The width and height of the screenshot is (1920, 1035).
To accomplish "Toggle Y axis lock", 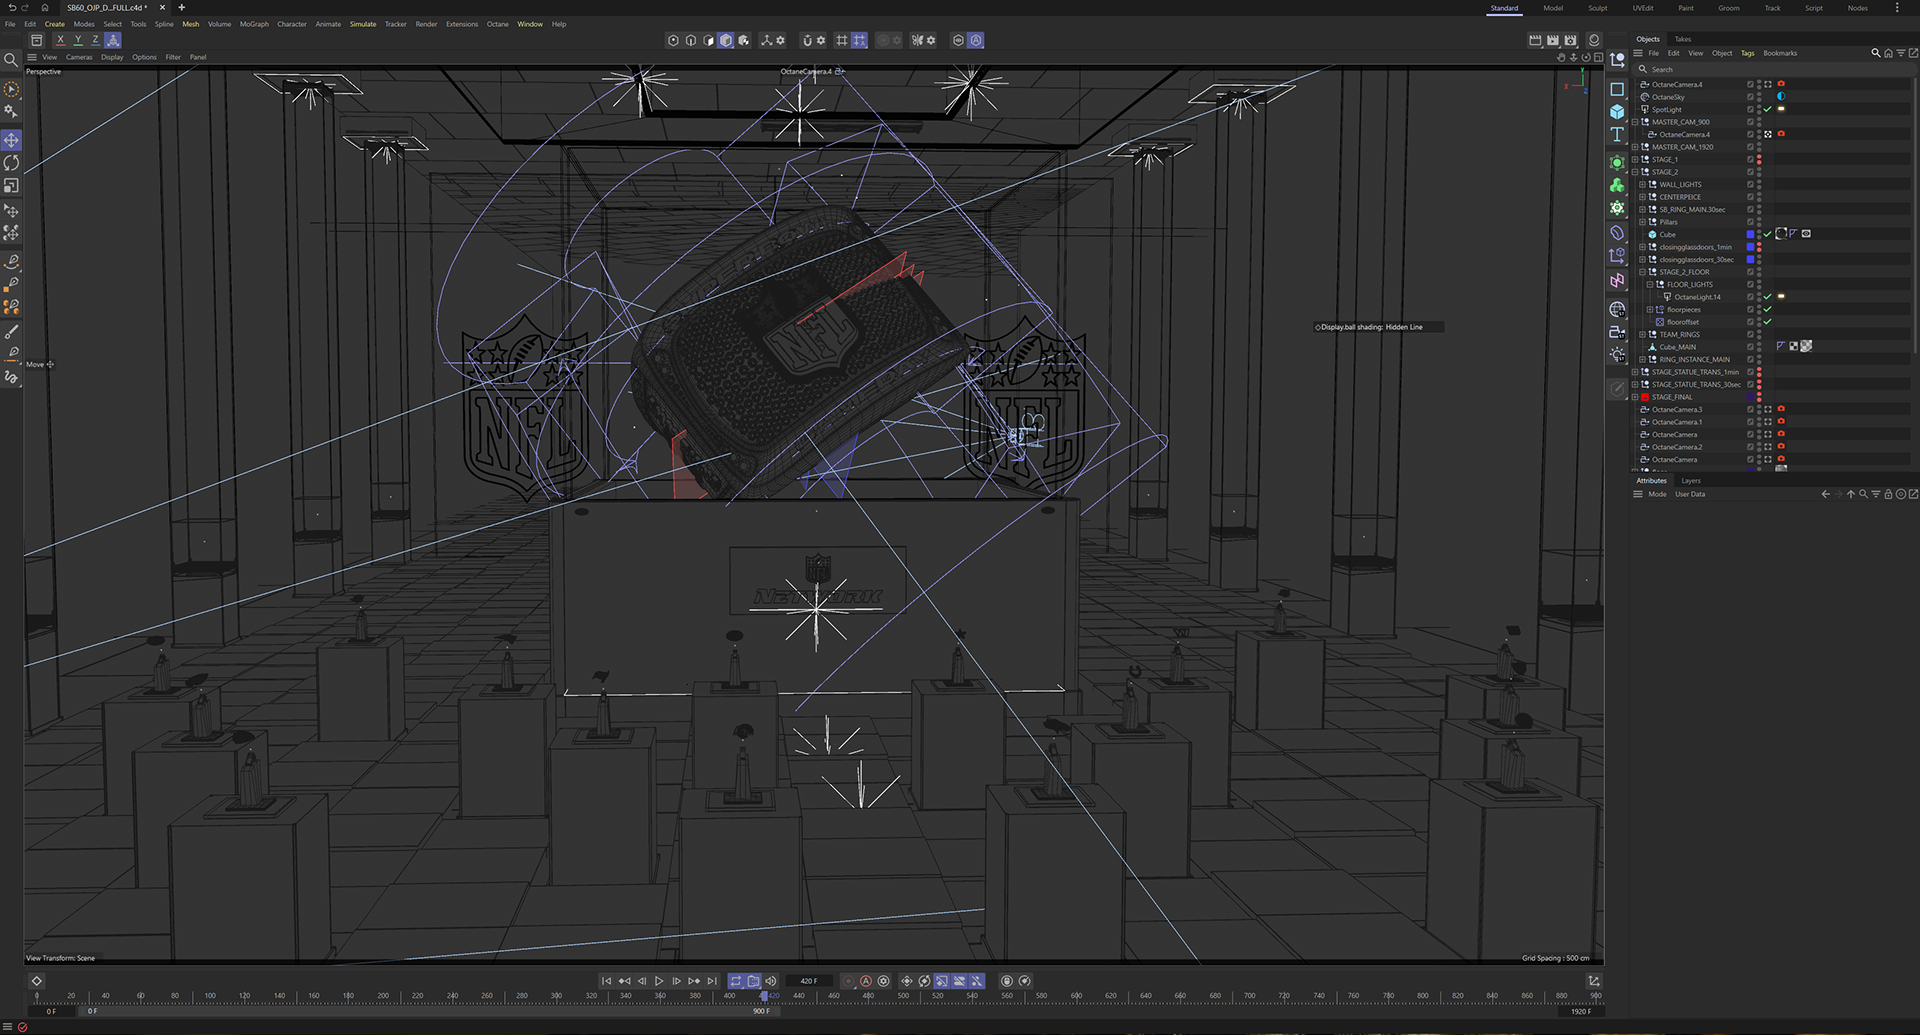I will click(78, 40).
